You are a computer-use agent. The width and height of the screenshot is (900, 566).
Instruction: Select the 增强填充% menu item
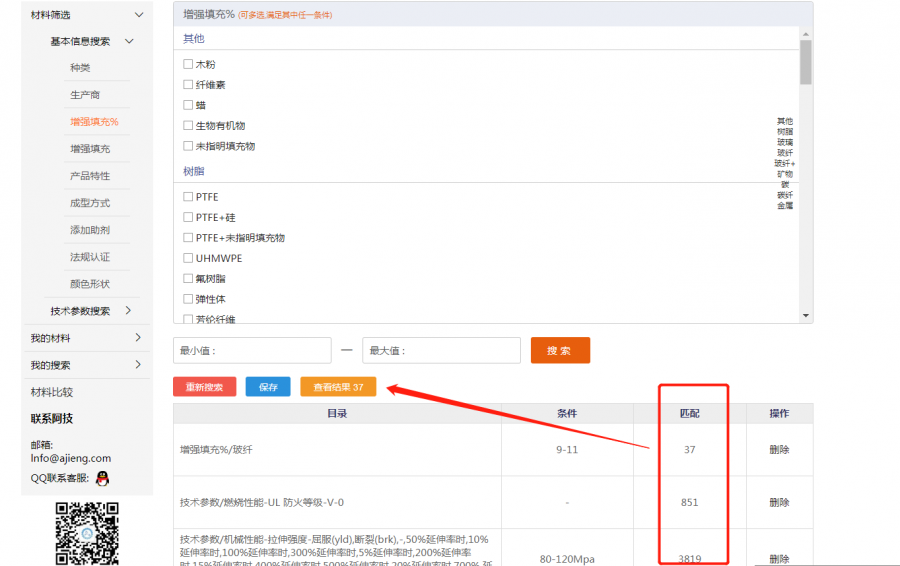point(94,122)
